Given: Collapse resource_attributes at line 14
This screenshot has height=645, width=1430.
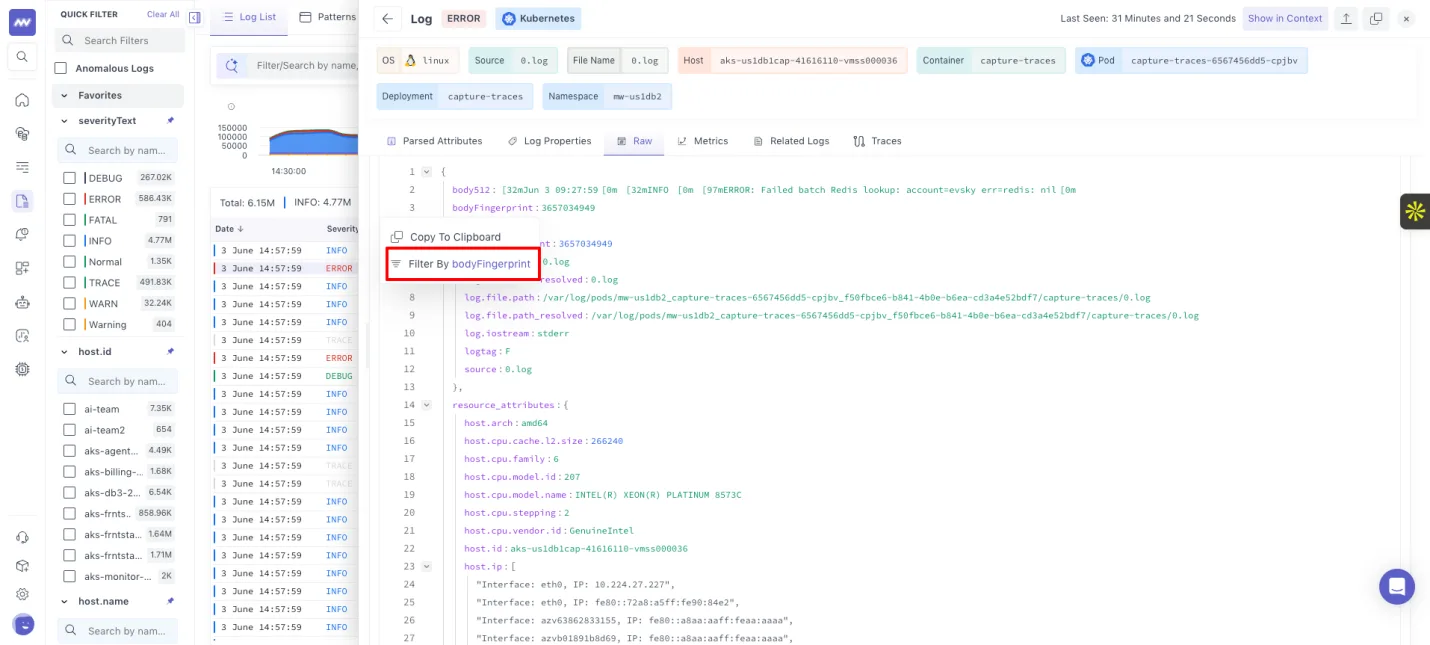Looking at the screenshot, I should click(427, 405).
